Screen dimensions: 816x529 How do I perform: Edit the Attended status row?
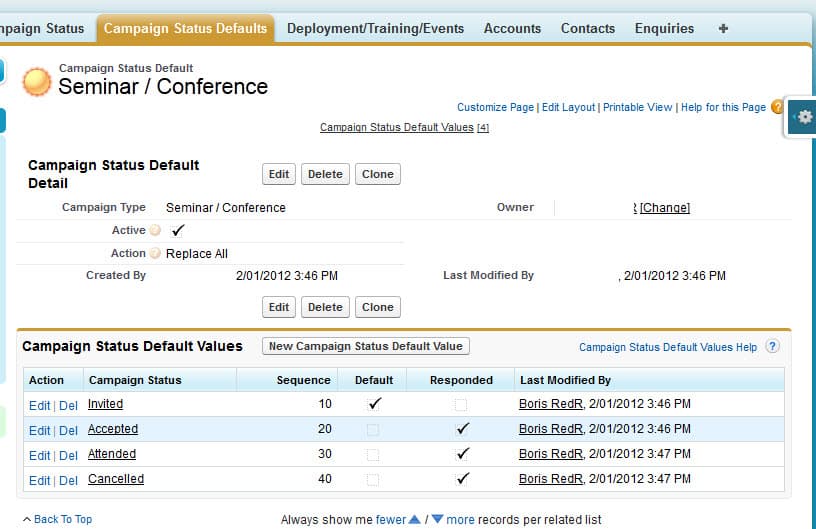coord(40,456)
